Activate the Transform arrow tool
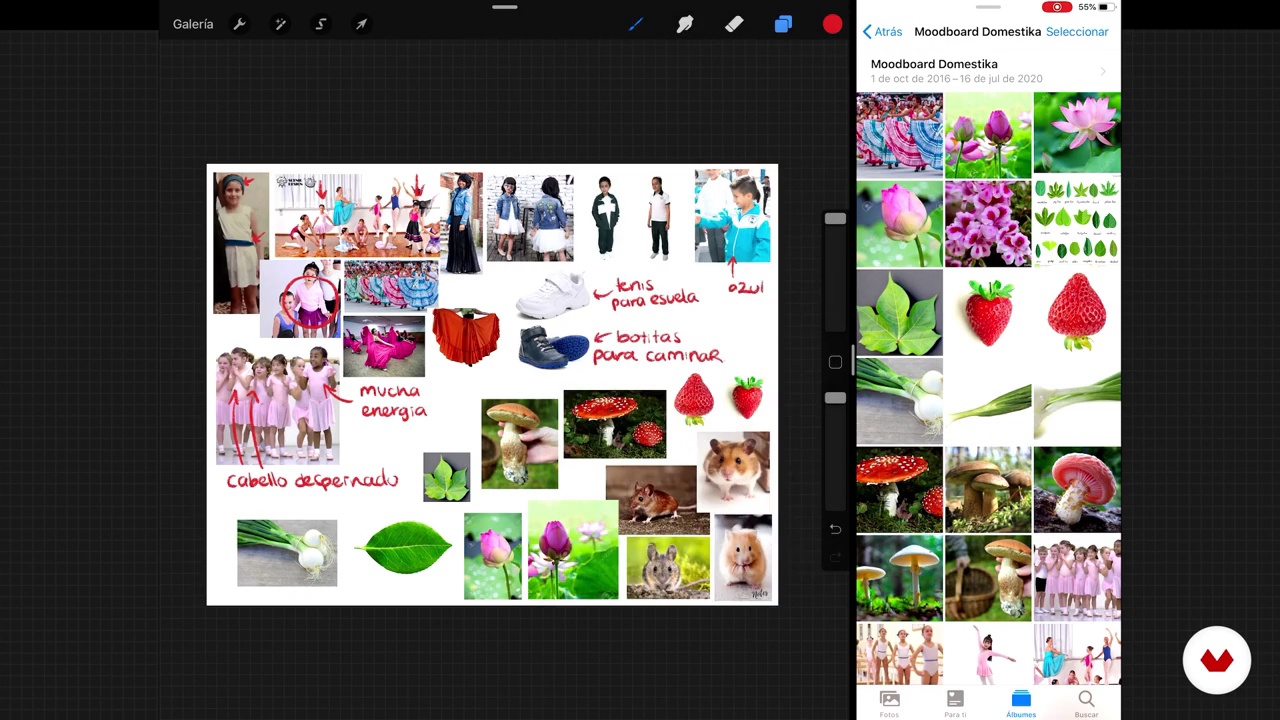The image size is (1280, 720). point(361,24)
